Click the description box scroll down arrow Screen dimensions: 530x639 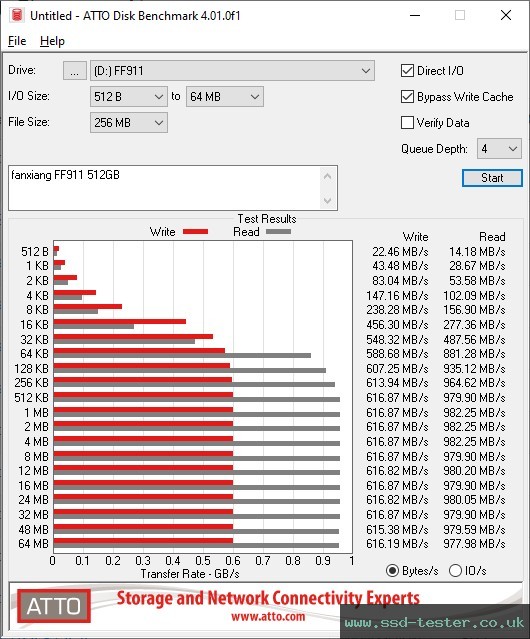click(x=328, y=200)
